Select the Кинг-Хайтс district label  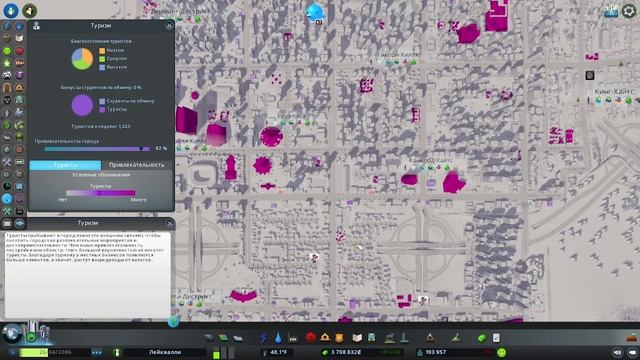614,91
